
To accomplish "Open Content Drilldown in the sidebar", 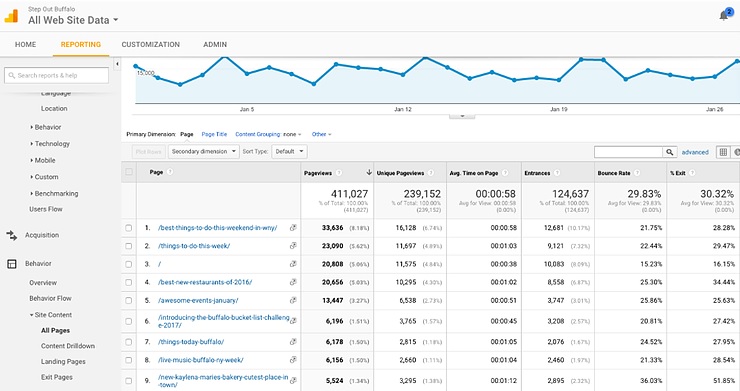I will pos(68,346).
